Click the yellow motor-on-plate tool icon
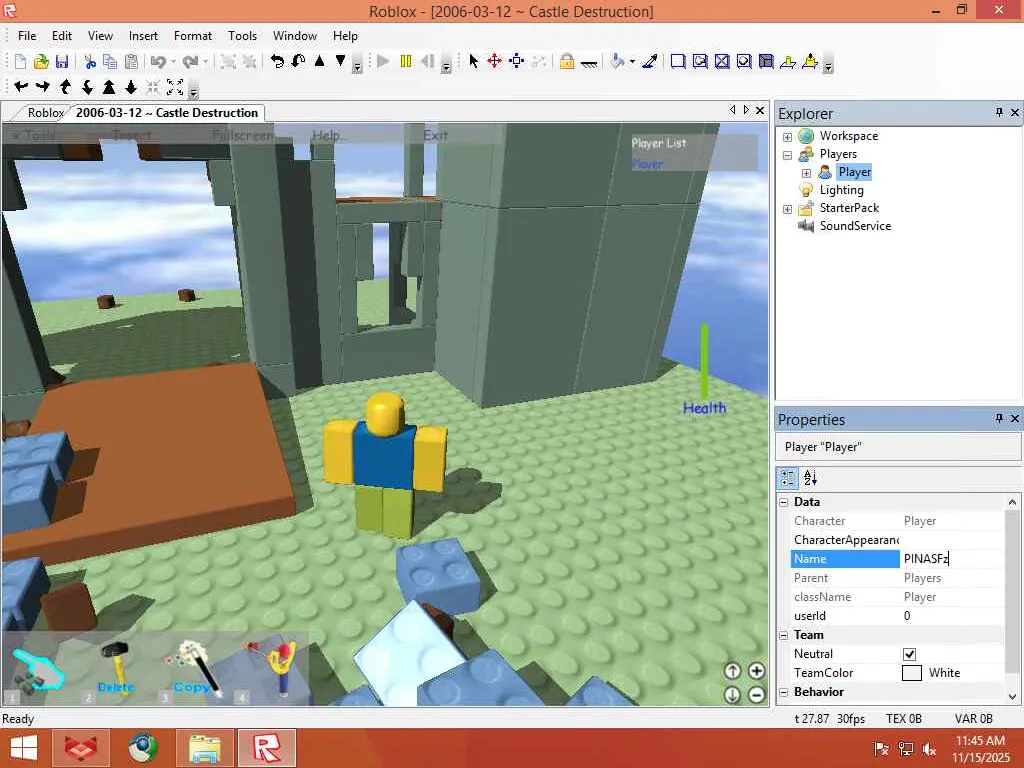The height and width of the screenshot is (768, 1024). (x=810, y=61)
